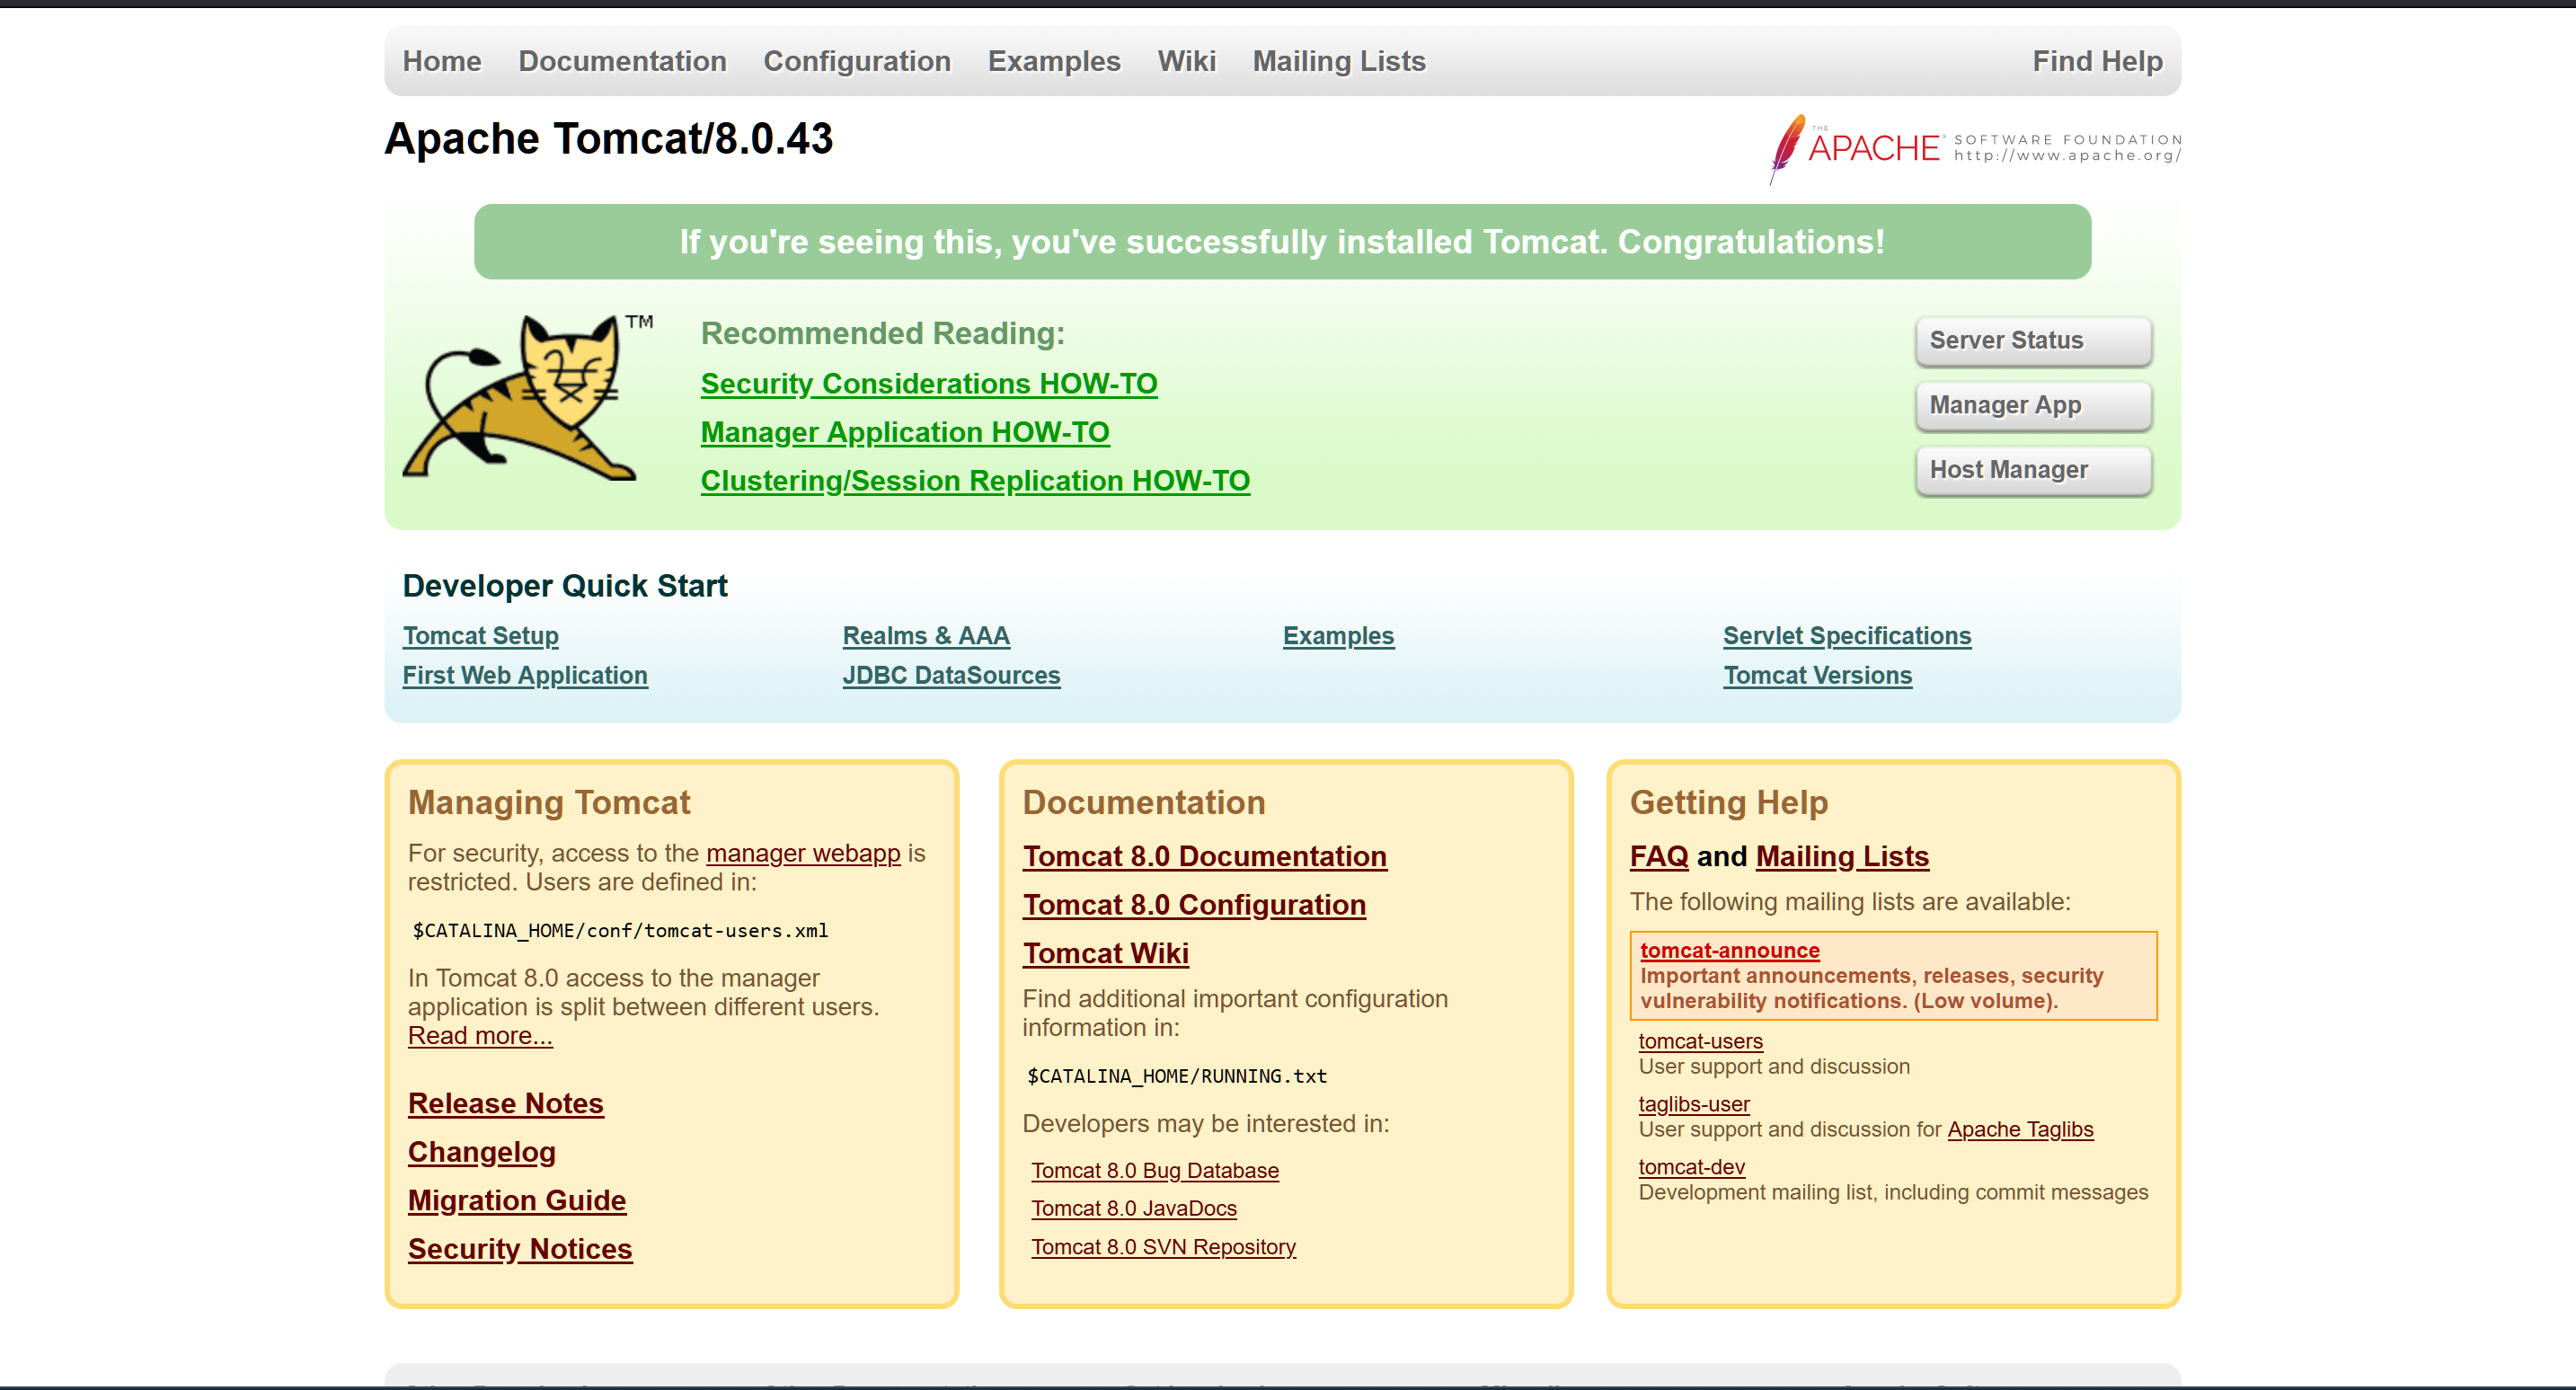Click the Server Status button
This screenshot has width=2576, height=1390.
click(2033, 341)
